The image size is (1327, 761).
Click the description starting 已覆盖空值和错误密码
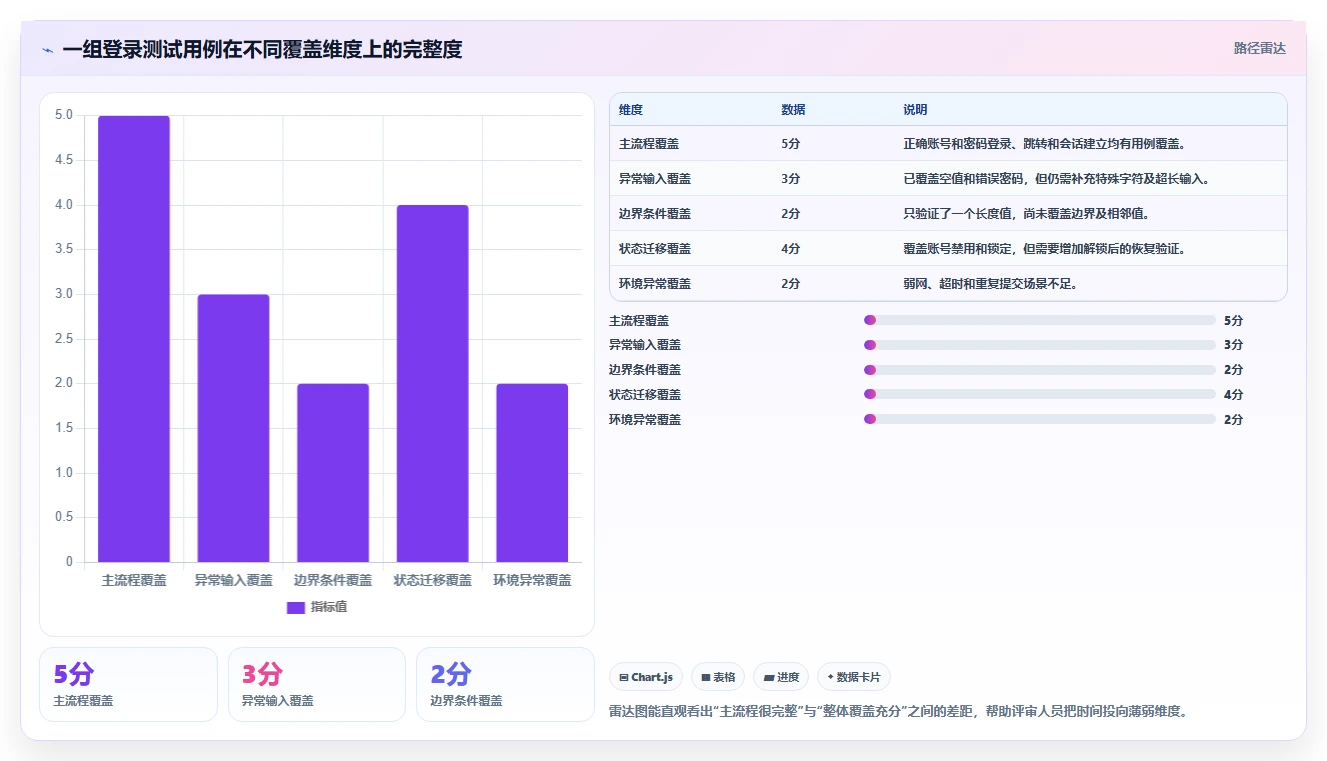click(x=1058, y=179)
